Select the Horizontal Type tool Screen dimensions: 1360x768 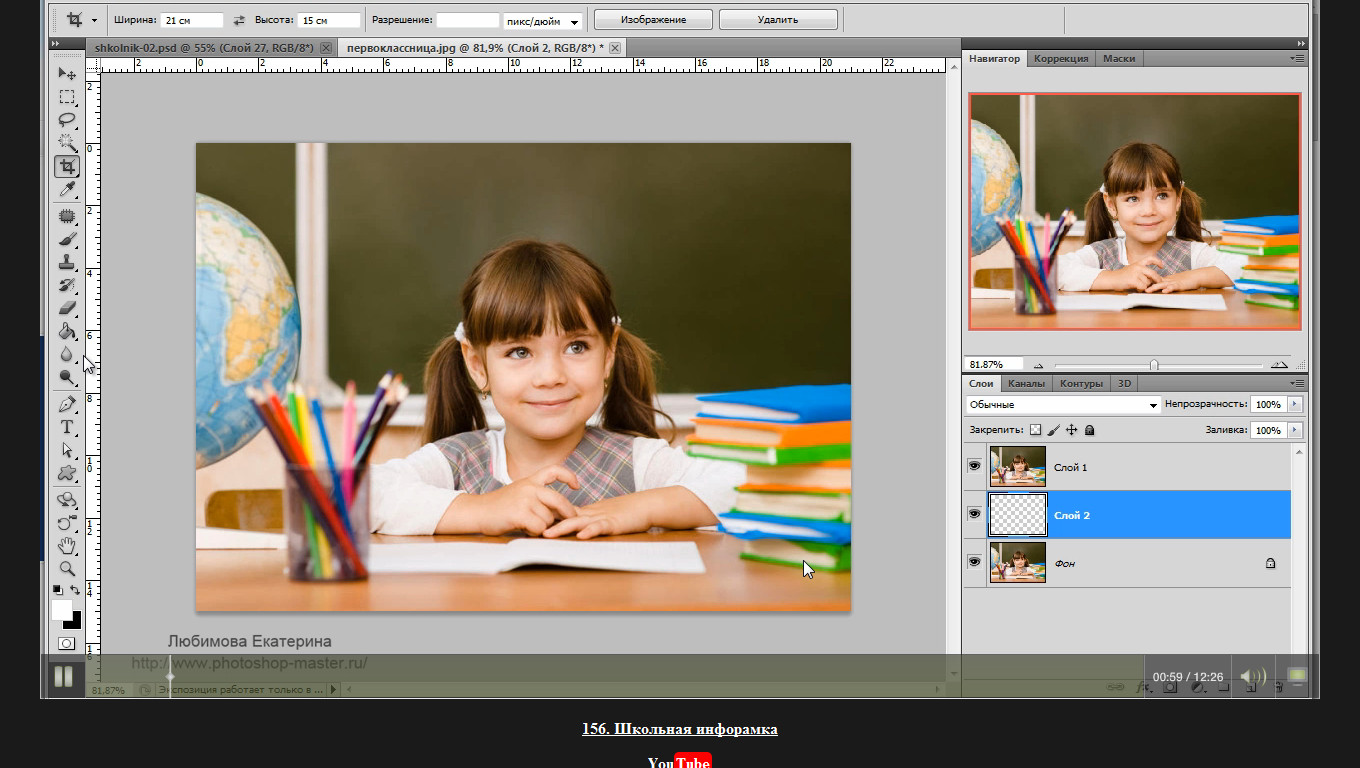tap(67, 427)
